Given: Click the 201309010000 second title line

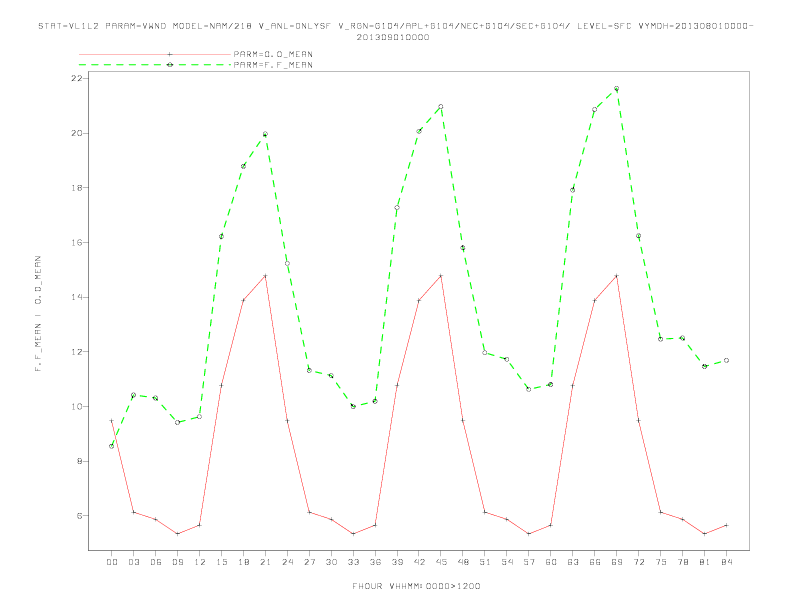Looking at the screenshot, I should pos(393,37).
